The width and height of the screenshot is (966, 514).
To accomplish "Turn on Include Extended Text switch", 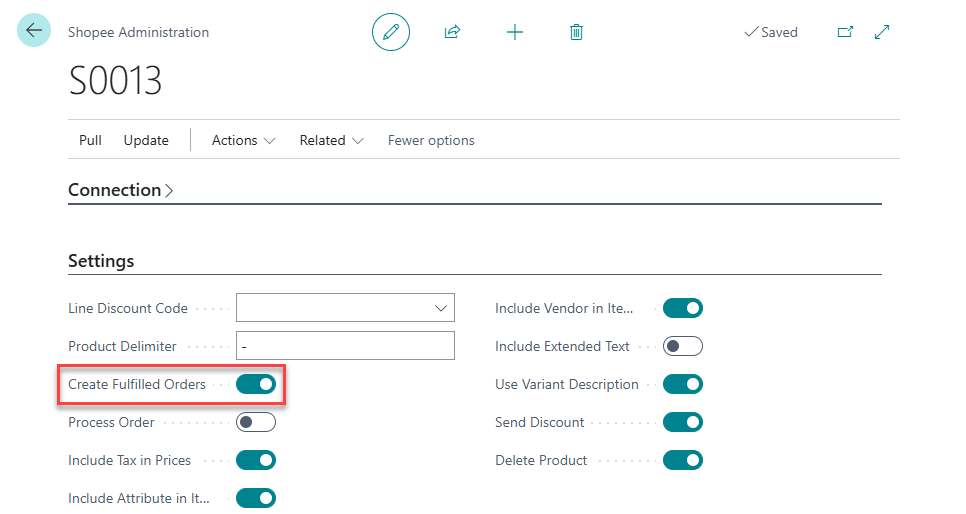I will pos(683,347).
